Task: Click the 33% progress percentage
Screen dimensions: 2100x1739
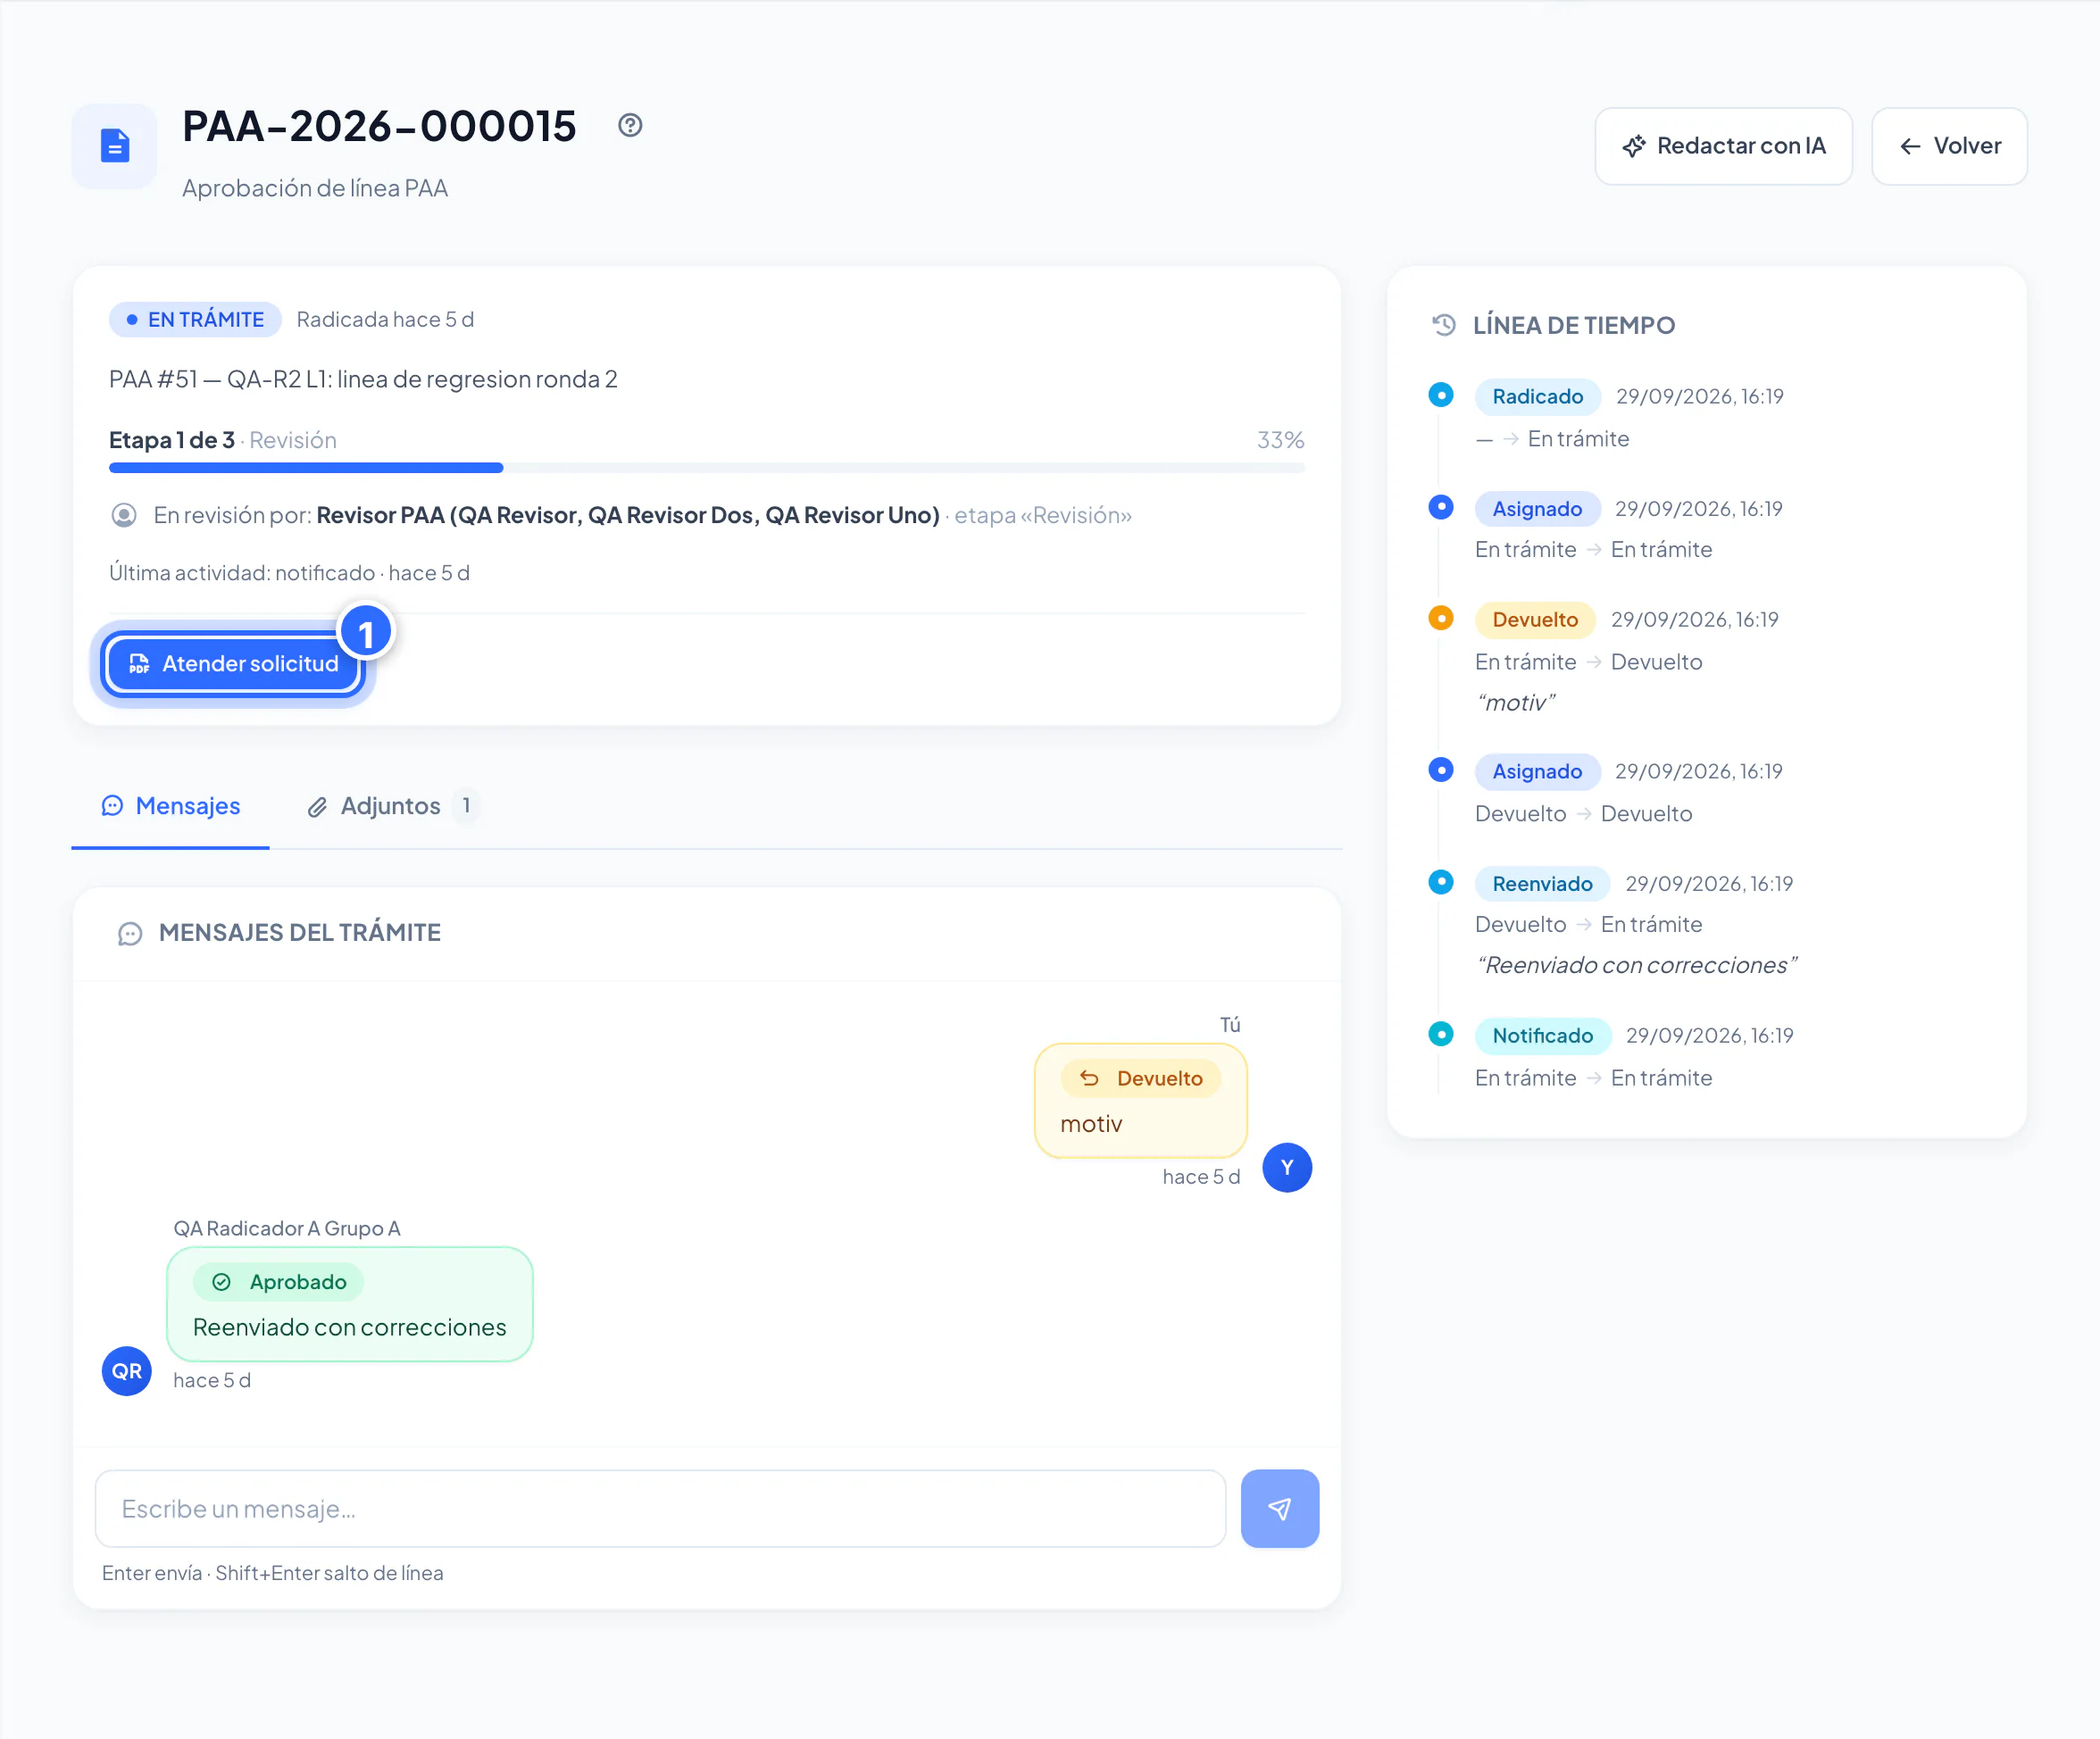Action: pos(1281,440)
